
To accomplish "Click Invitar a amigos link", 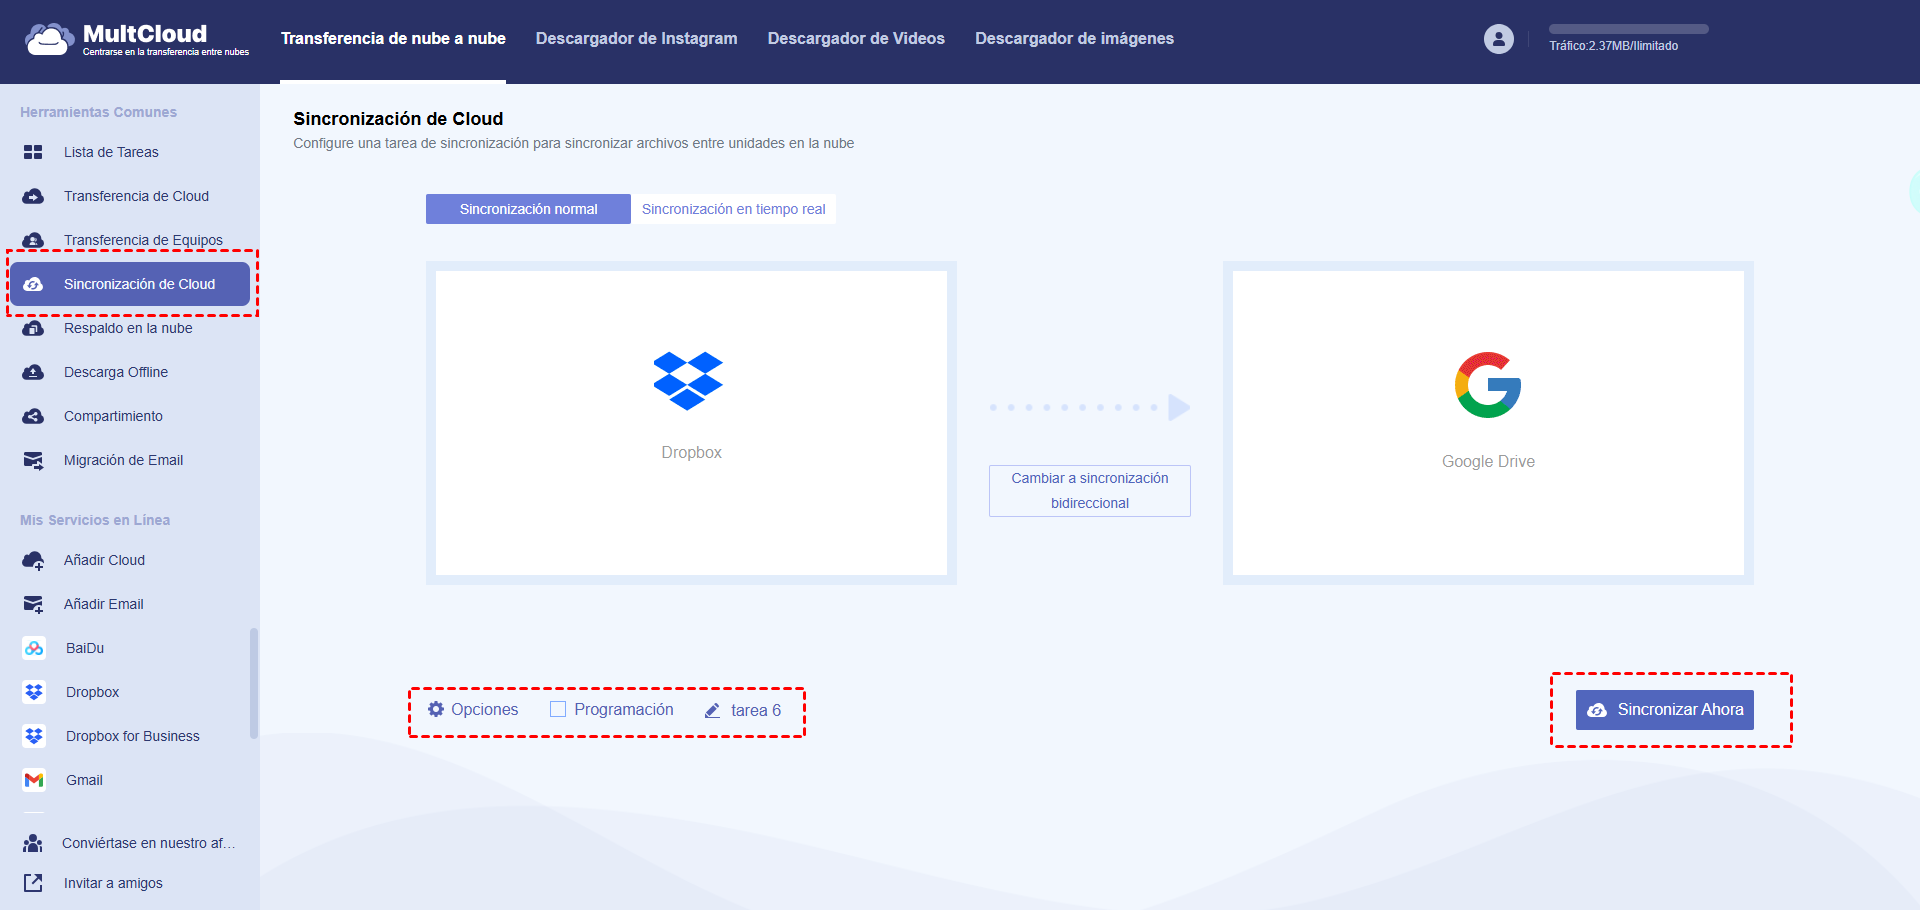I will tap(113, 883).
